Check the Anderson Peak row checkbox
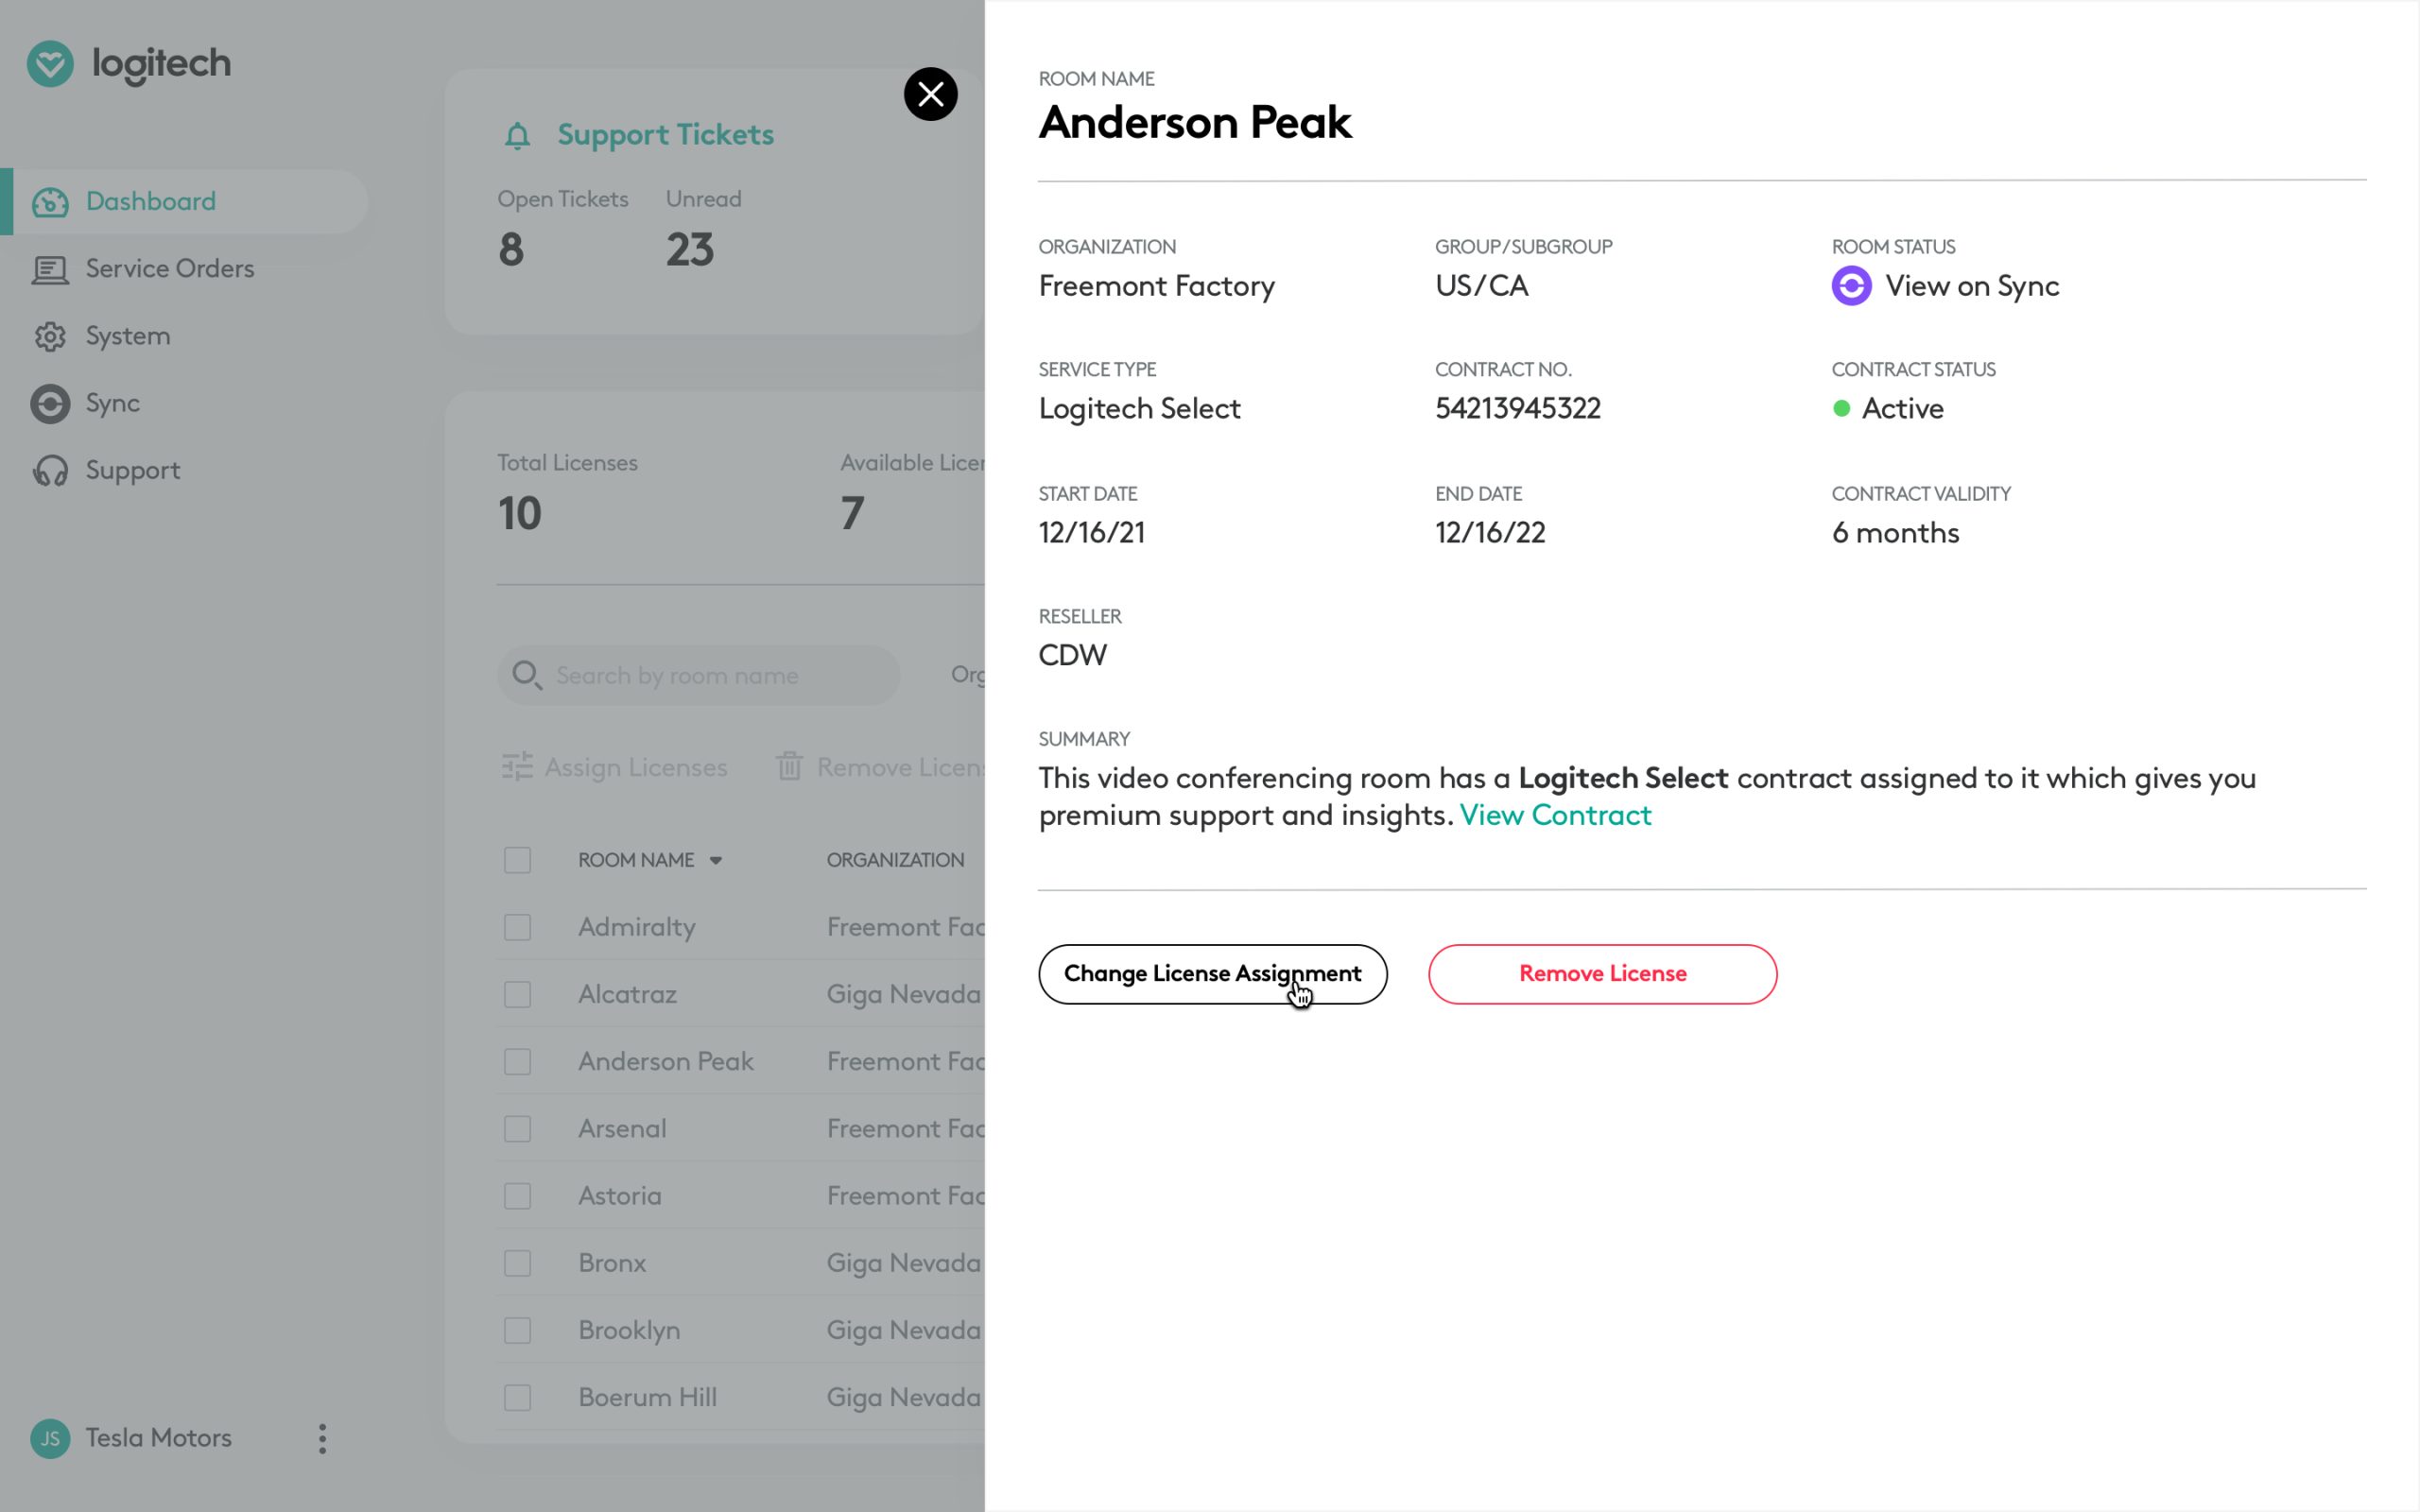The image size is (2420, 1512). (517, 1061)
